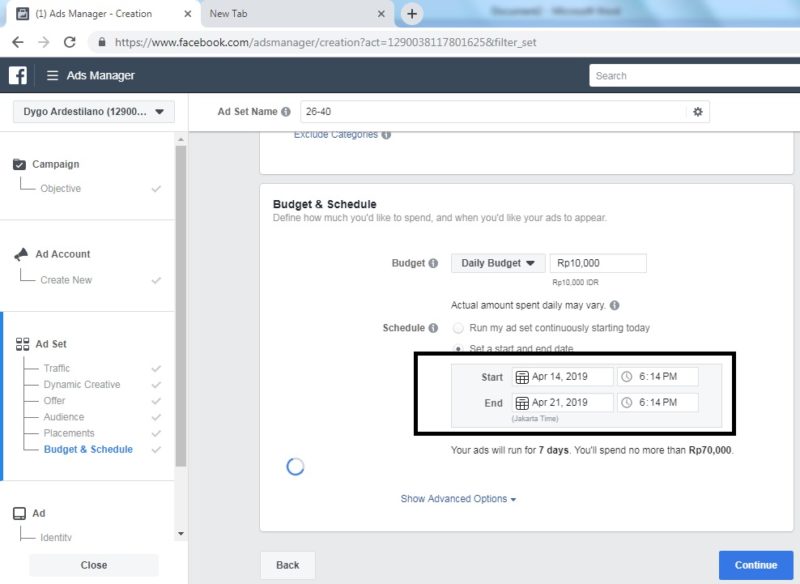
Task: Edit the Rp10,000 budget amount field
Action: (x=598, y=263)
